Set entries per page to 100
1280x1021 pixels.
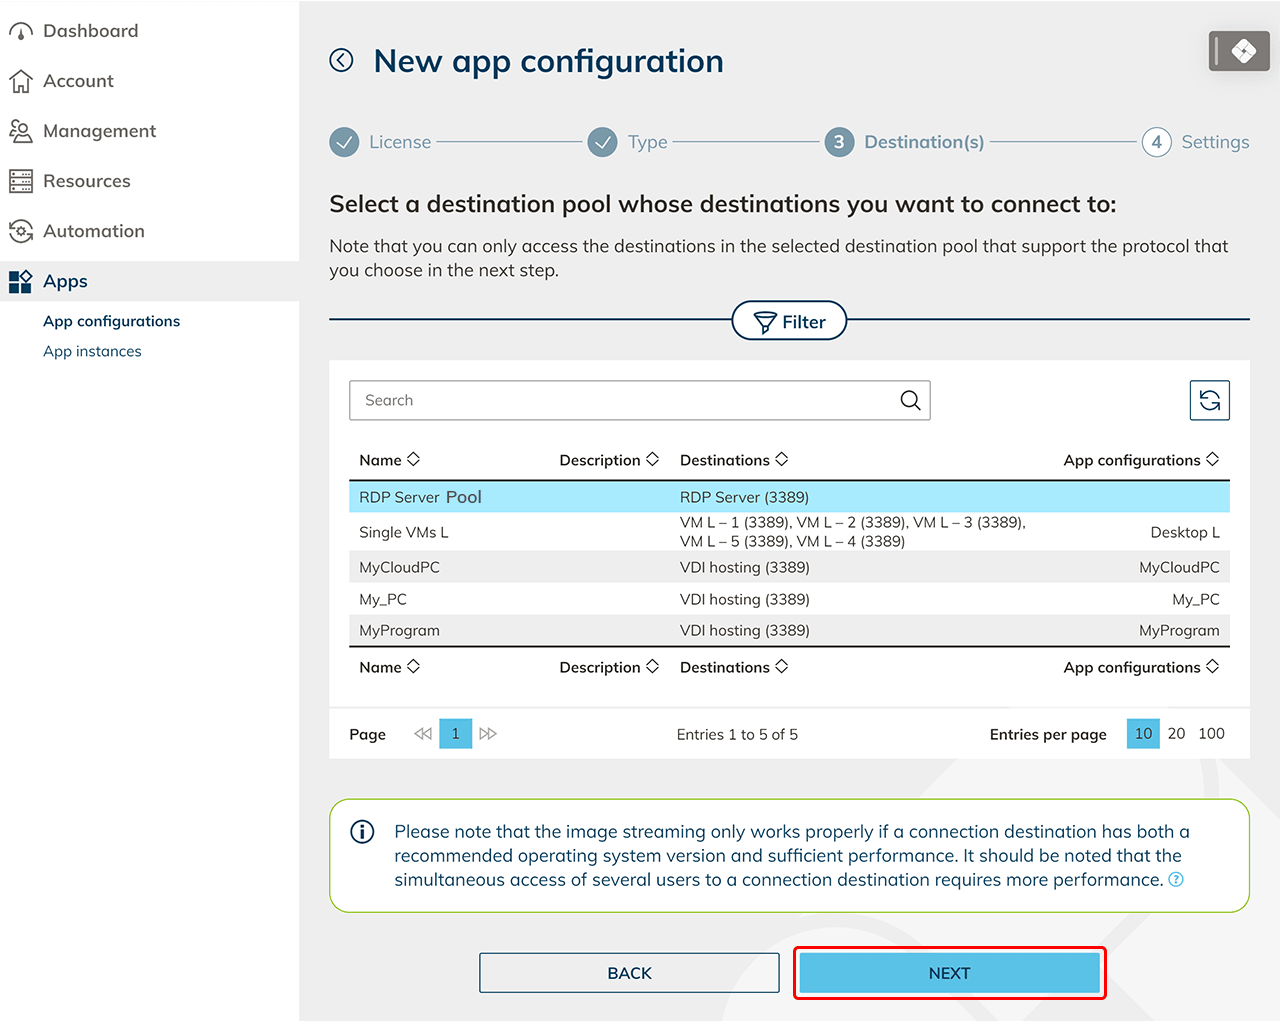[1211, 734]
